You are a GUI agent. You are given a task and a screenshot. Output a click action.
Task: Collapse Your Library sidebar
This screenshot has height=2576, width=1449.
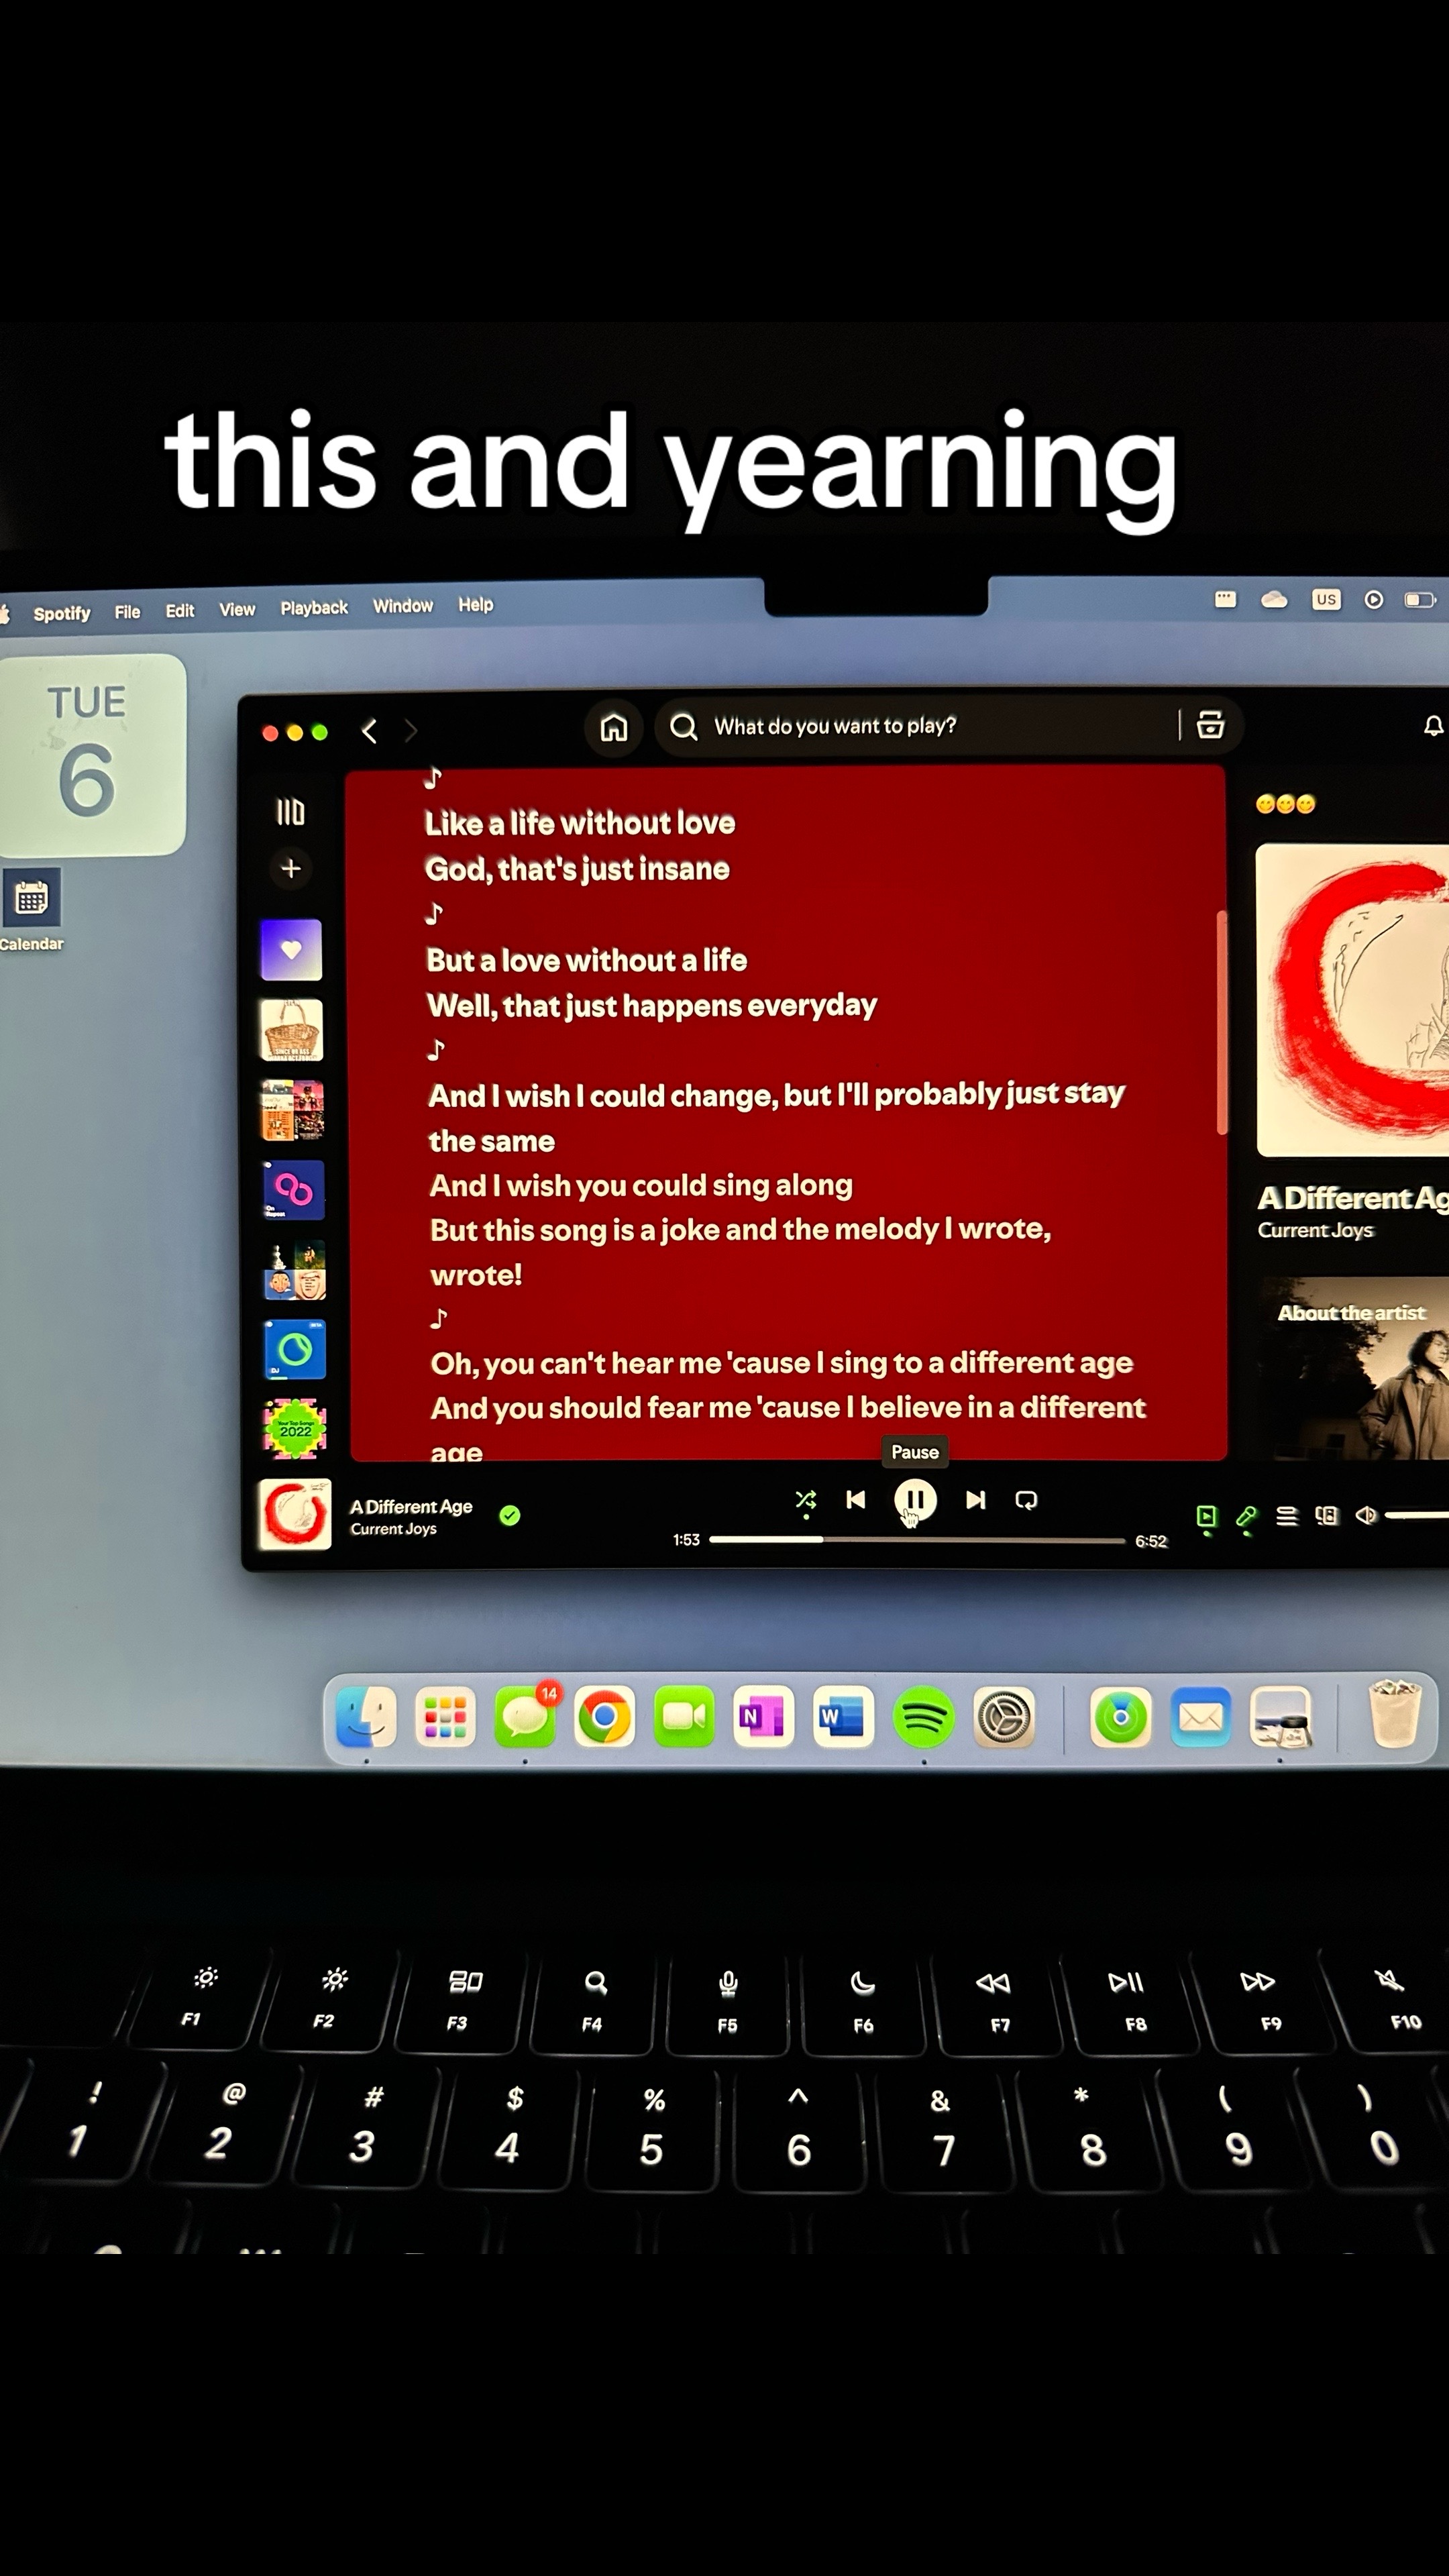click(290, 812)
